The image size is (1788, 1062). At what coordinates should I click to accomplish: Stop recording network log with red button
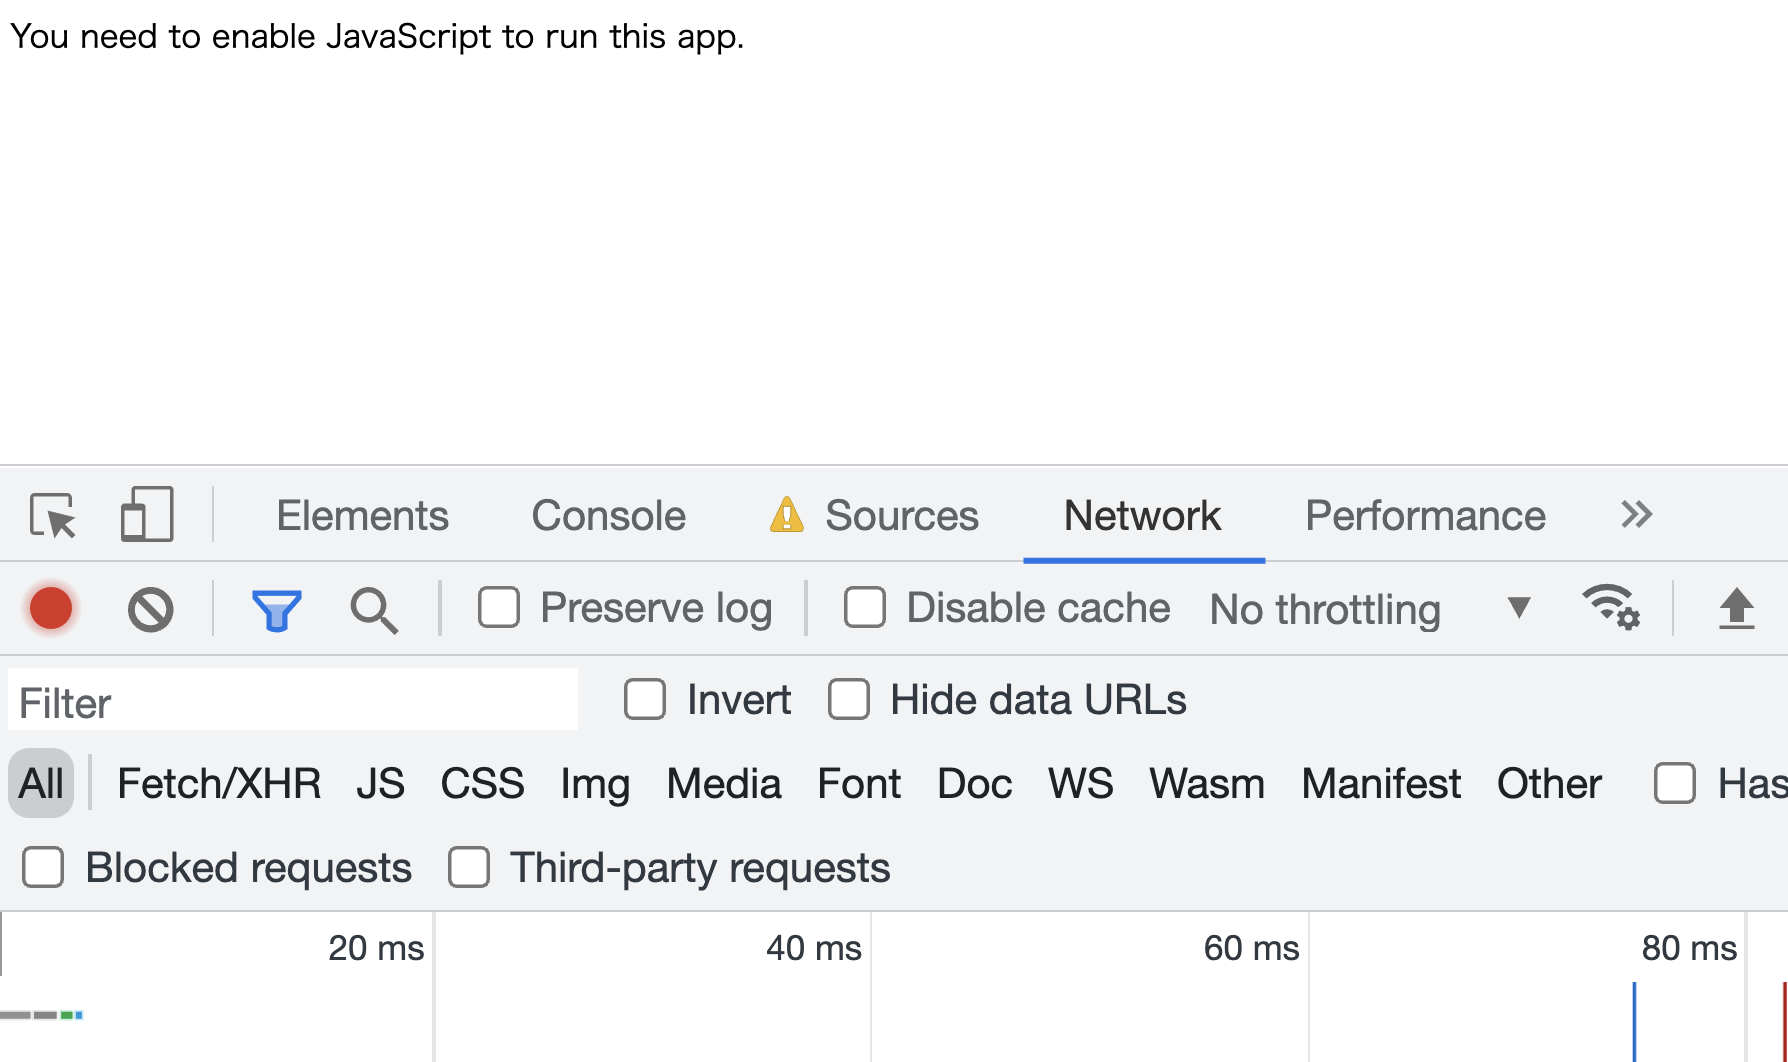51,608
